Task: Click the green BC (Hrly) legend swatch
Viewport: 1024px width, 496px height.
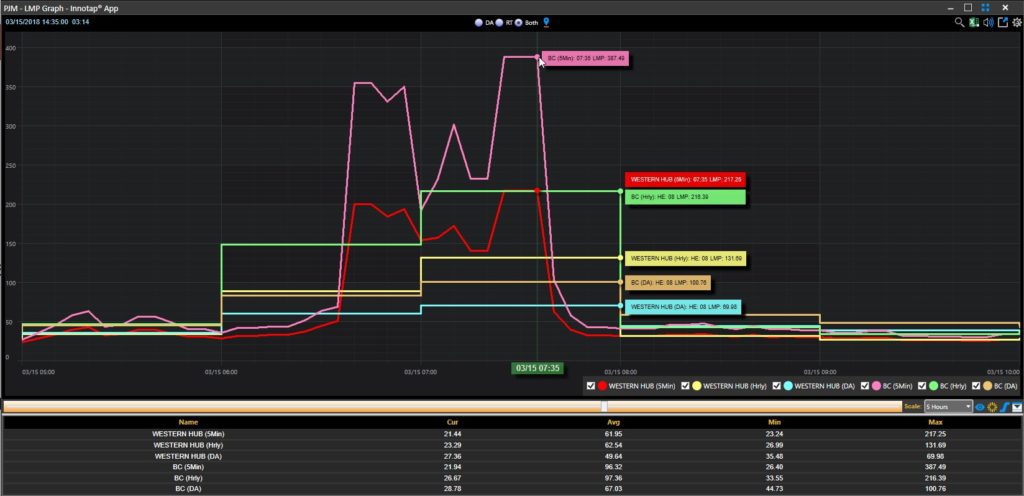Action: tap(933, 386)
